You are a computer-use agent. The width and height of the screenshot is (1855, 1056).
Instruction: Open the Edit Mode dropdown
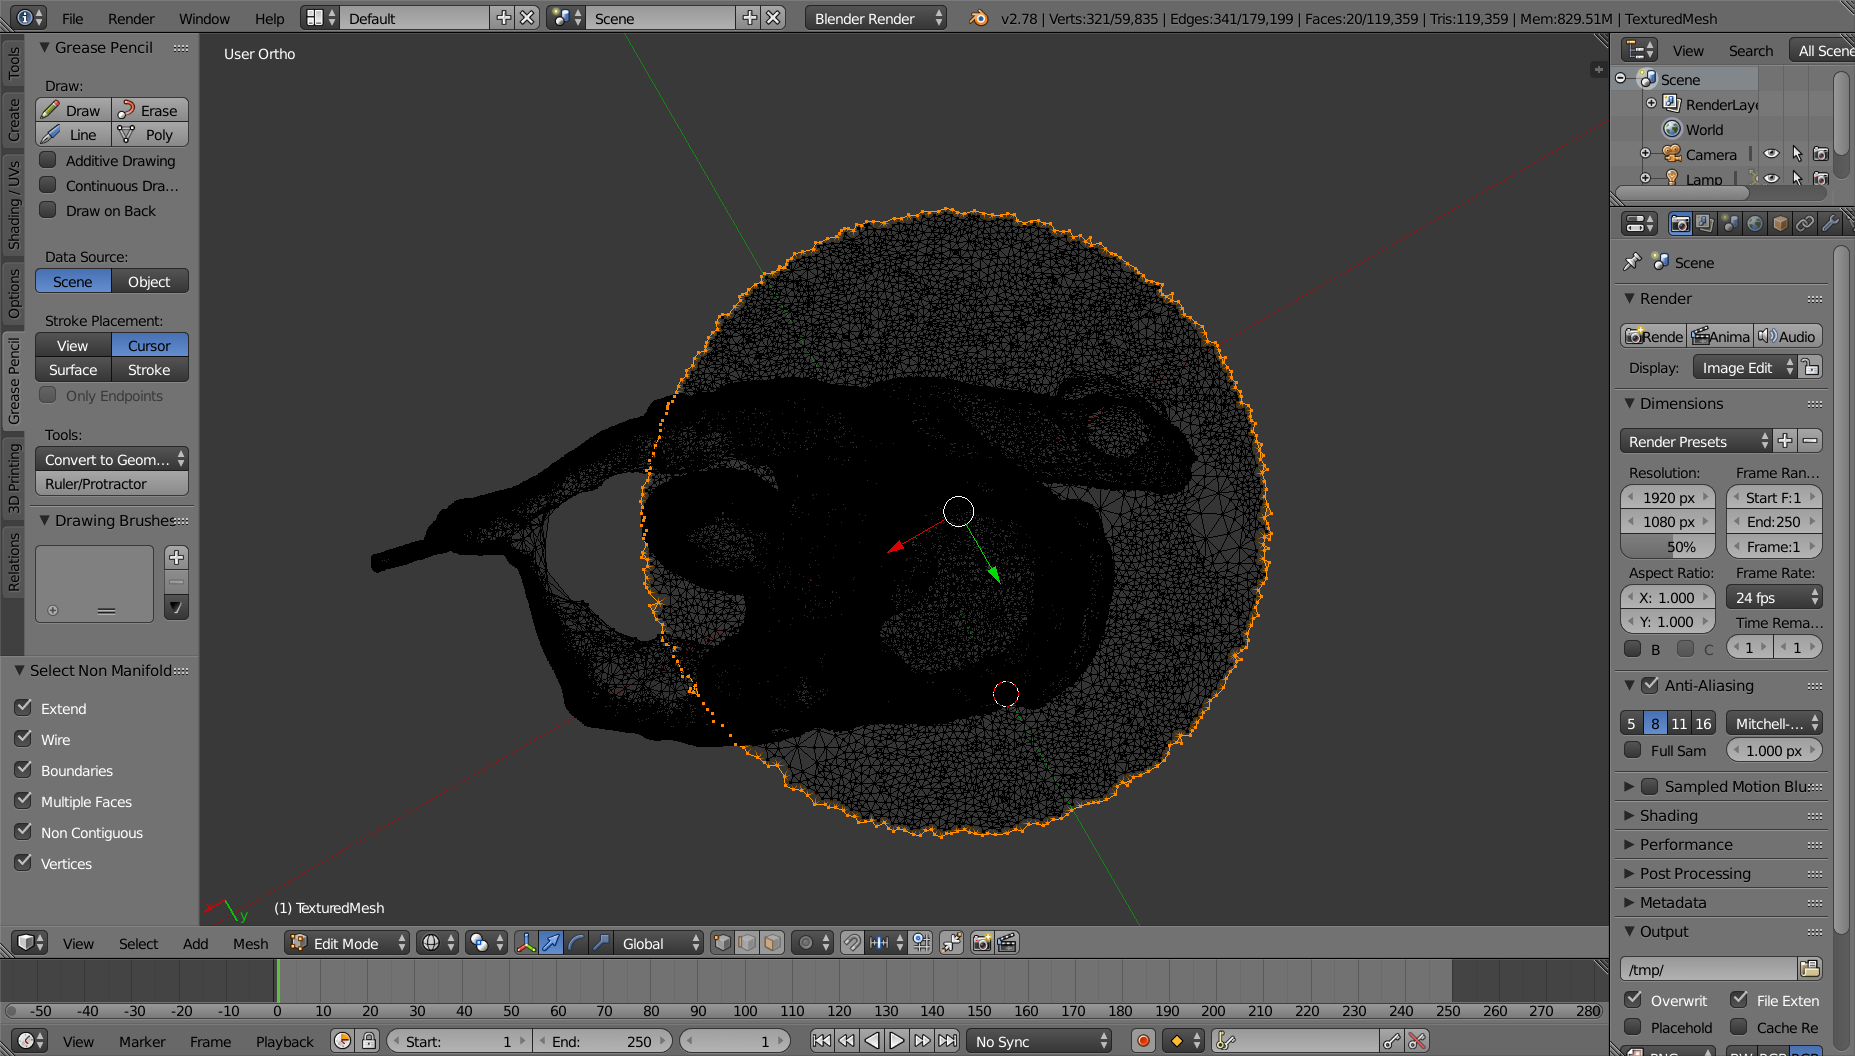347,943
